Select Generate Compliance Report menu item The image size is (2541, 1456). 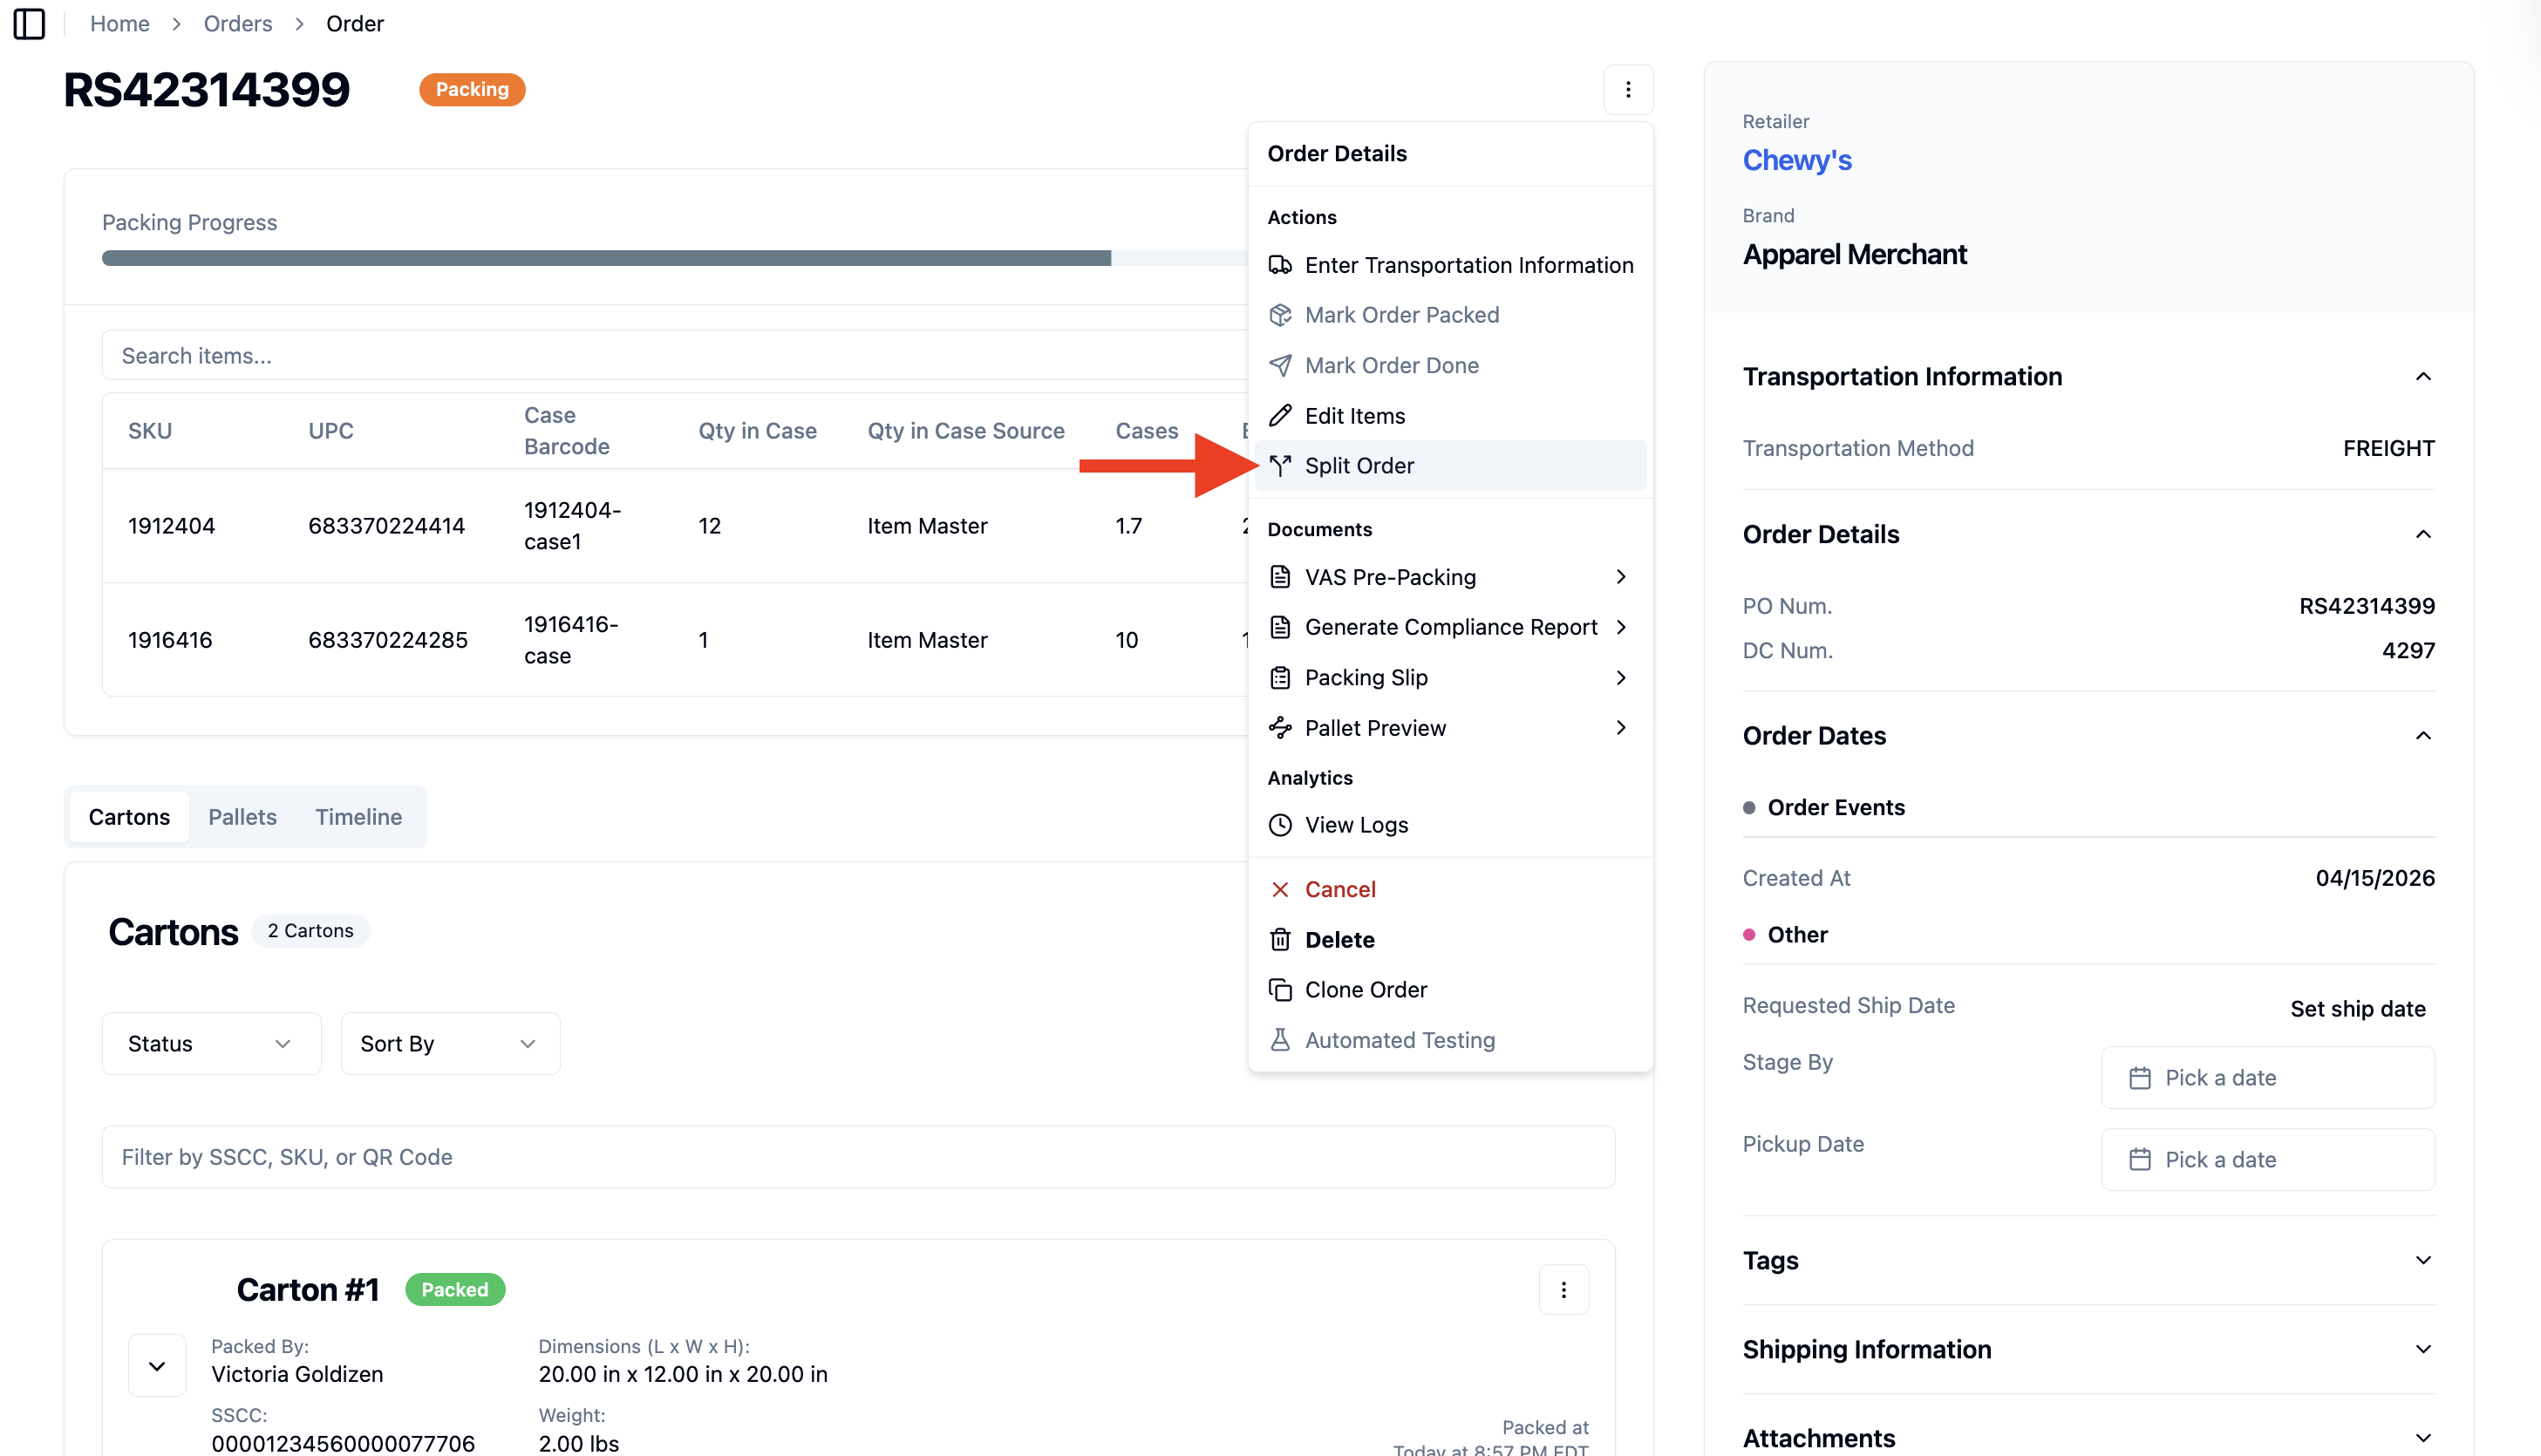(x=1449, y=627)
